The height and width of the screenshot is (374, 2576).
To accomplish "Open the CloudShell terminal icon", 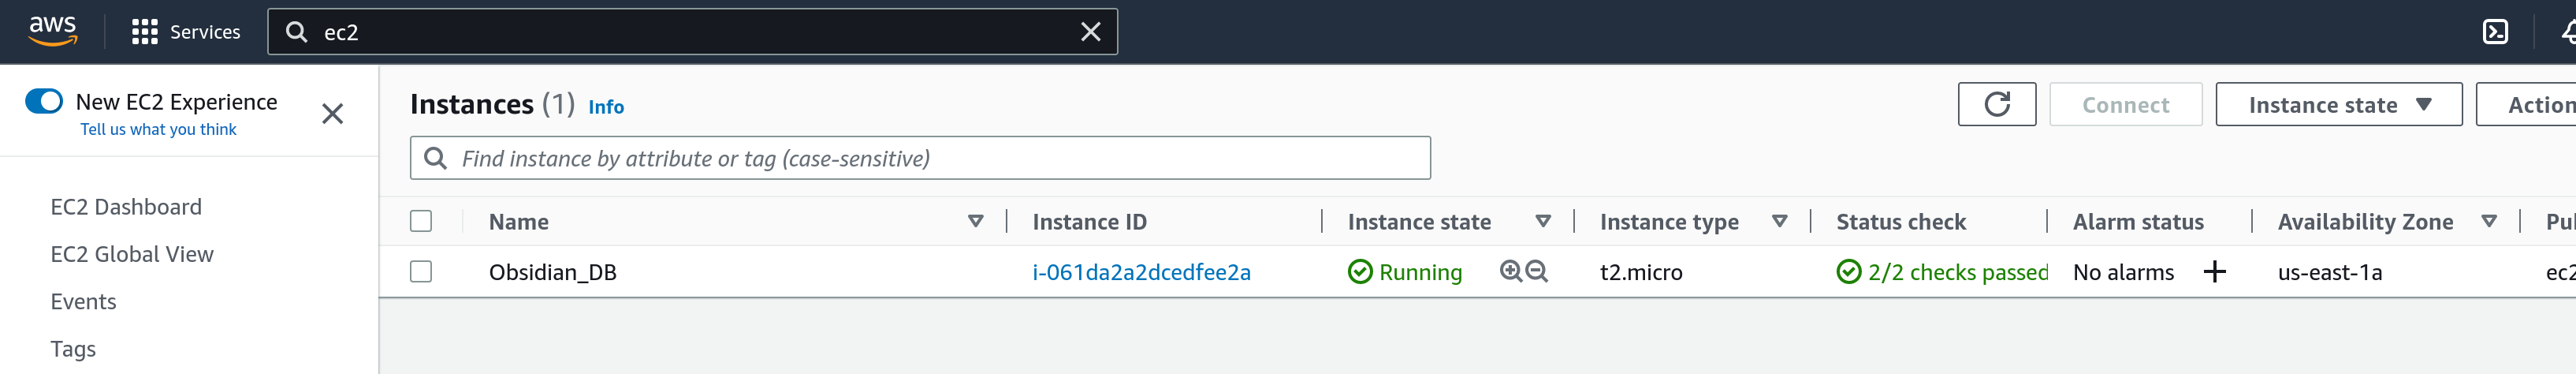I will [2495, 32].
